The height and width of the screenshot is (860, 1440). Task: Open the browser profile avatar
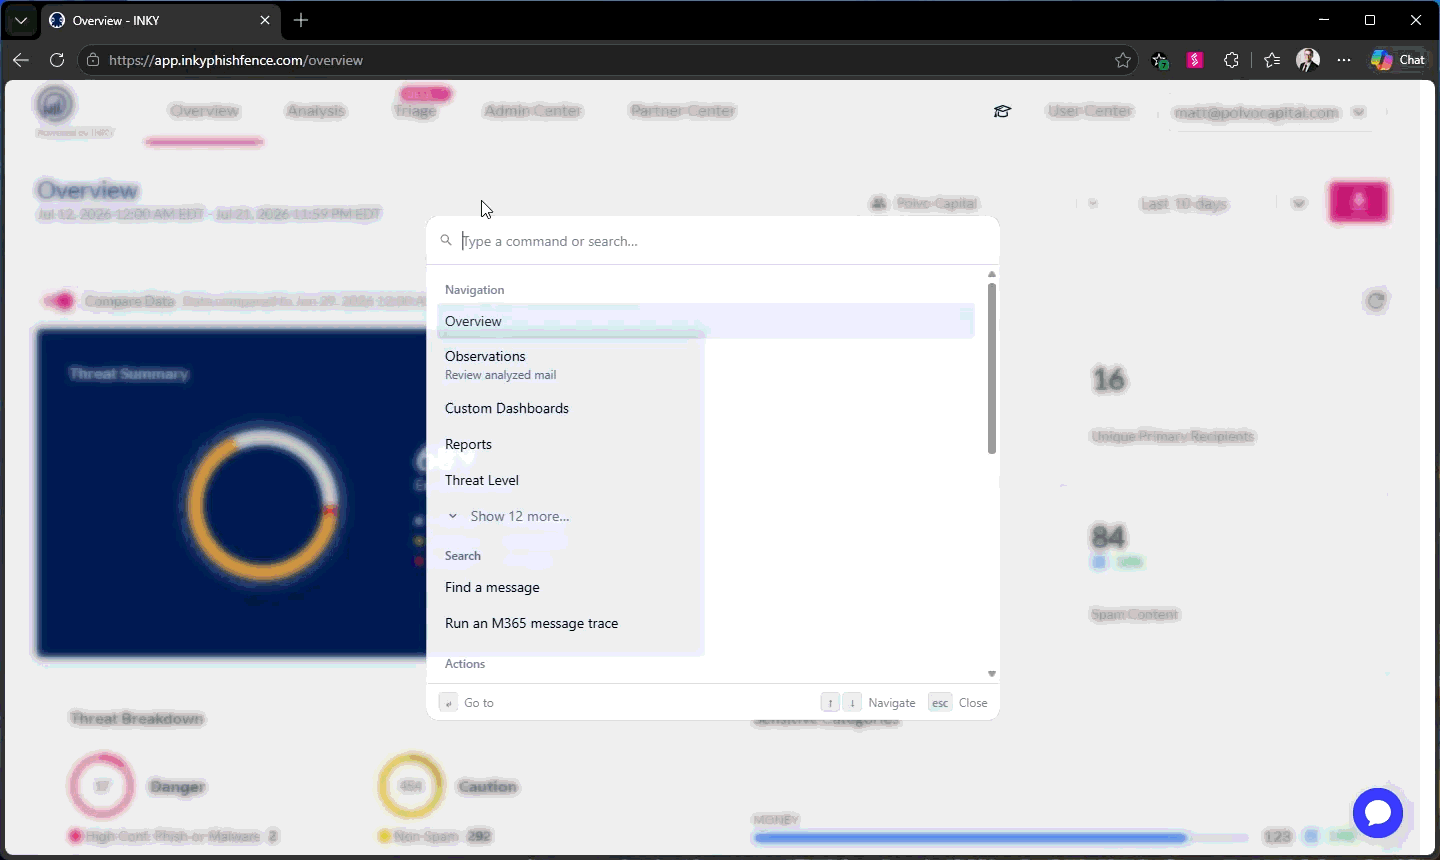pos(1308,60)
